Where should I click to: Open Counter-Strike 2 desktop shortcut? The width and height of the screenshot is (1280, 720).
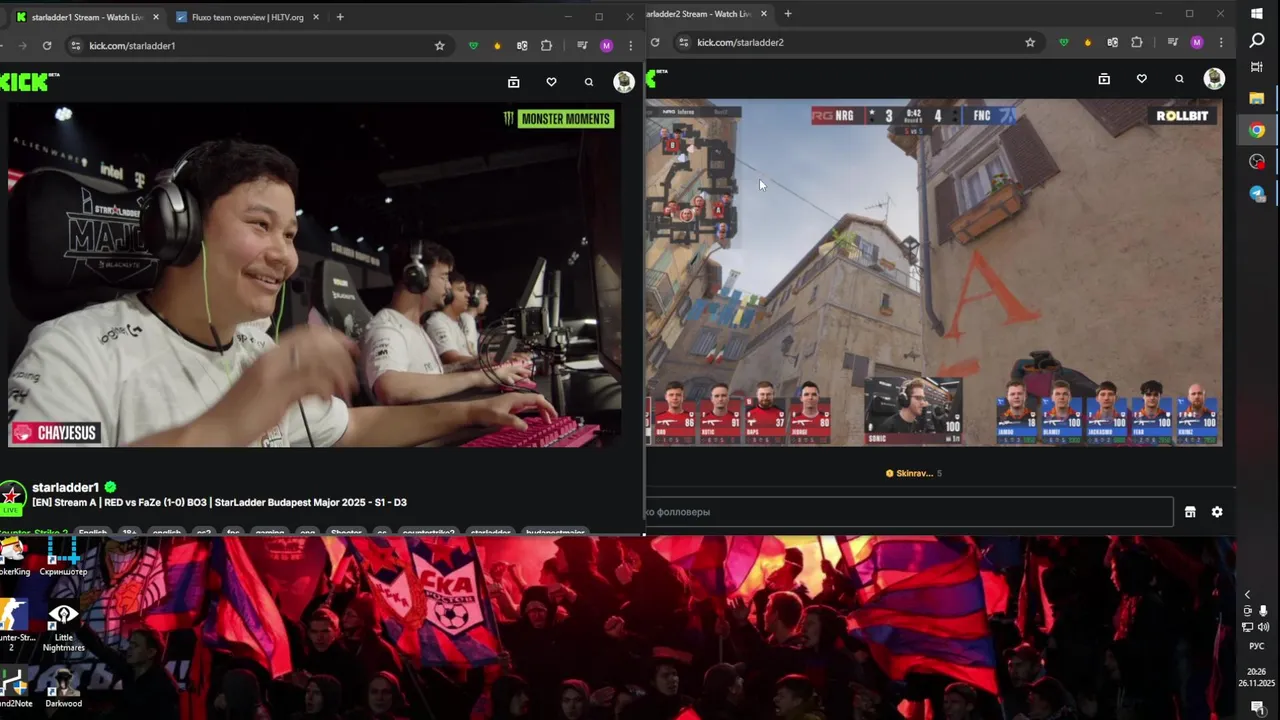click(12, 628)
